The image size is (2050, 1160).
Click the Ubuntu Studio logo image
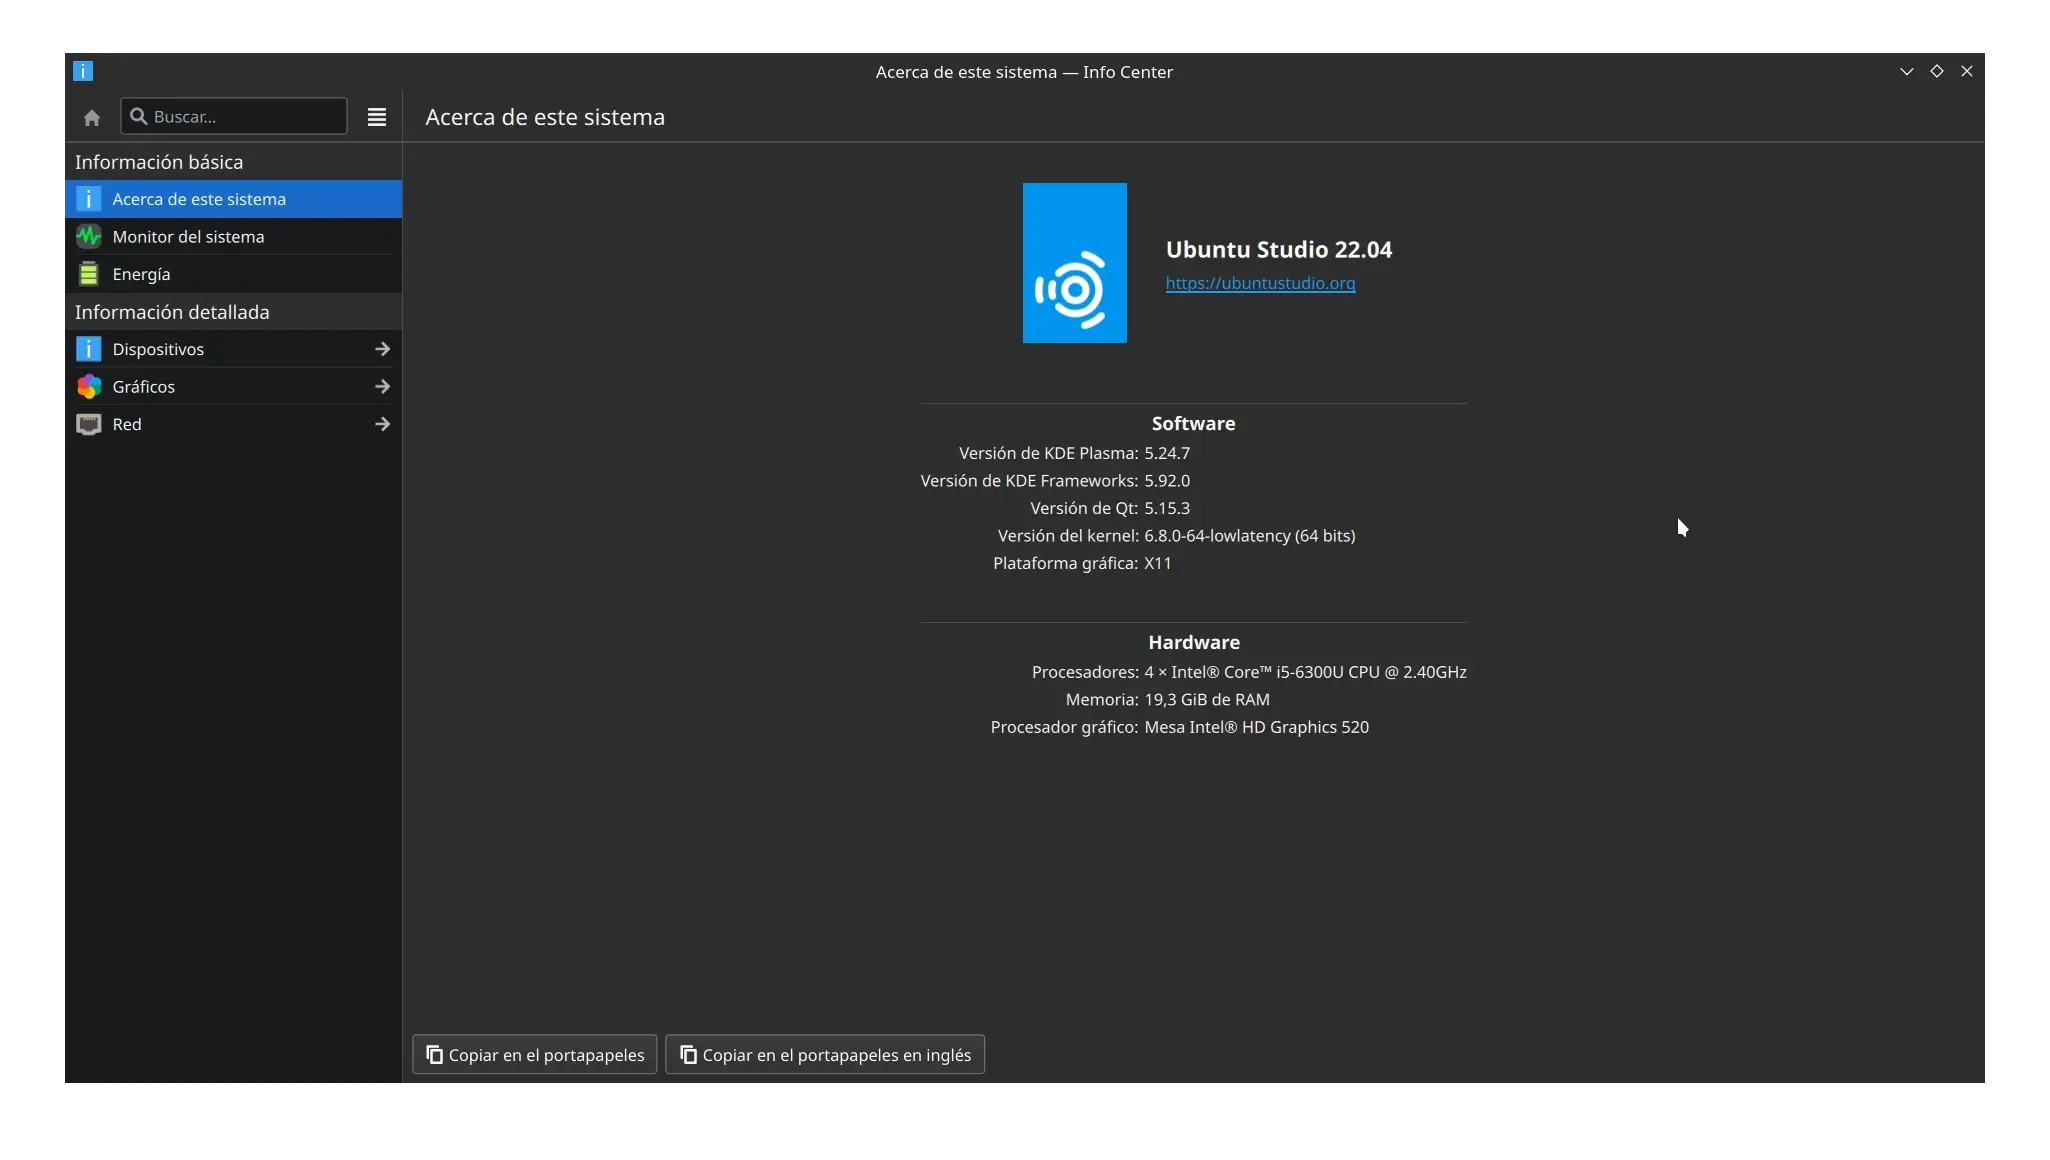pyautogui.click(x=1074, y=263)
